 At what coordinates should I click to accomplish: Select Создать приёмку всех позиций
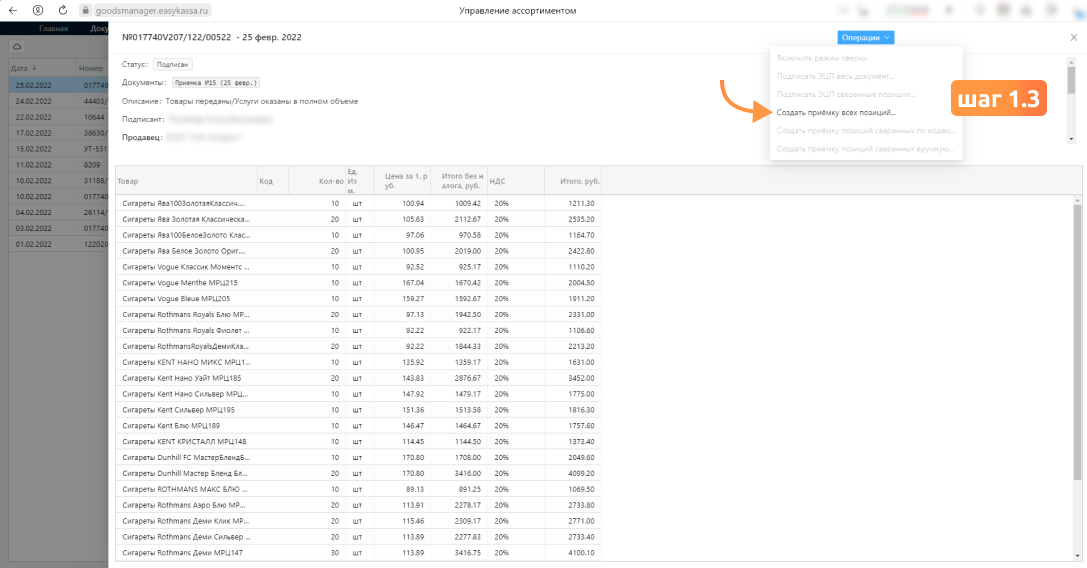pos(836,112)
